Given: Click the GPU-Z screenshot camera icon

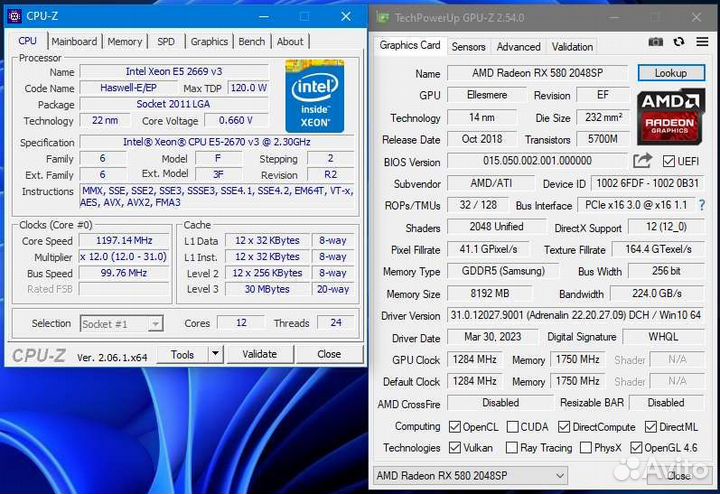Looking at the screenshot, I should point(655,42).
